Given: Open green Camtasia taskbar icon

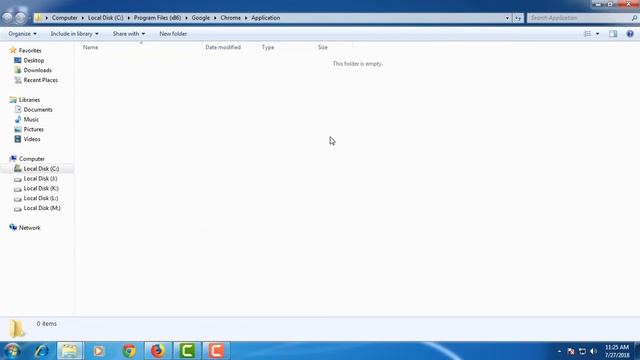Looking at the screenshot, I should click(x=187, y=351).
